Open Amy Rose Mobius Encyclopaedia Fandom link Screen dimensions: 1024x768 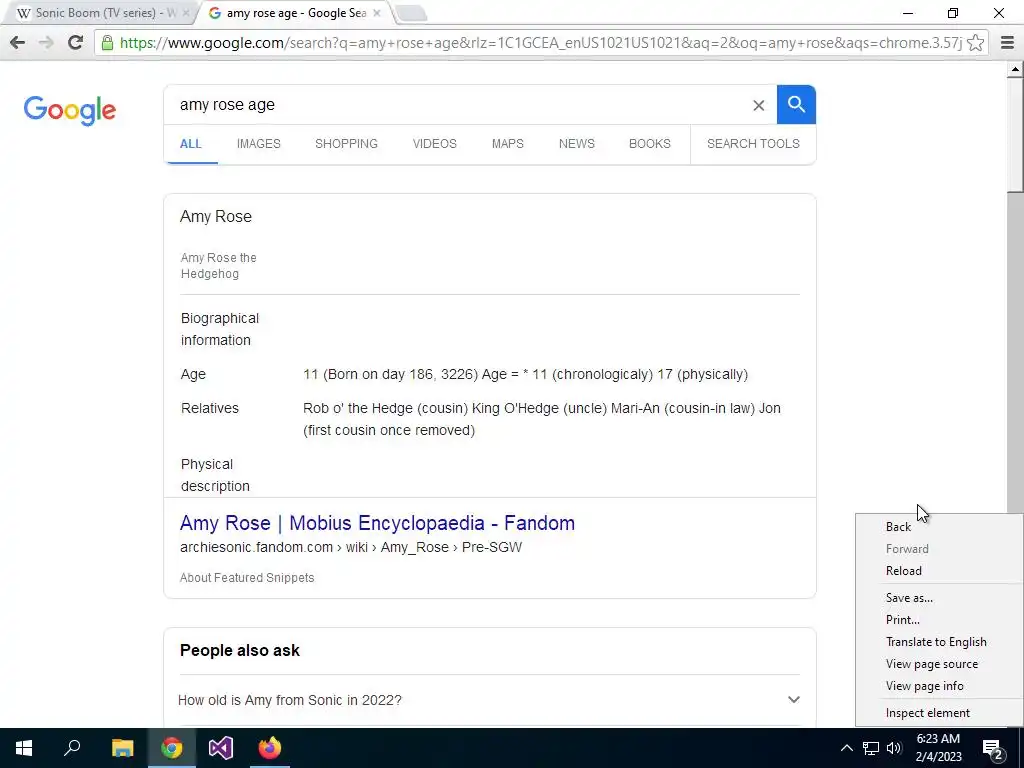pos(377,523)
